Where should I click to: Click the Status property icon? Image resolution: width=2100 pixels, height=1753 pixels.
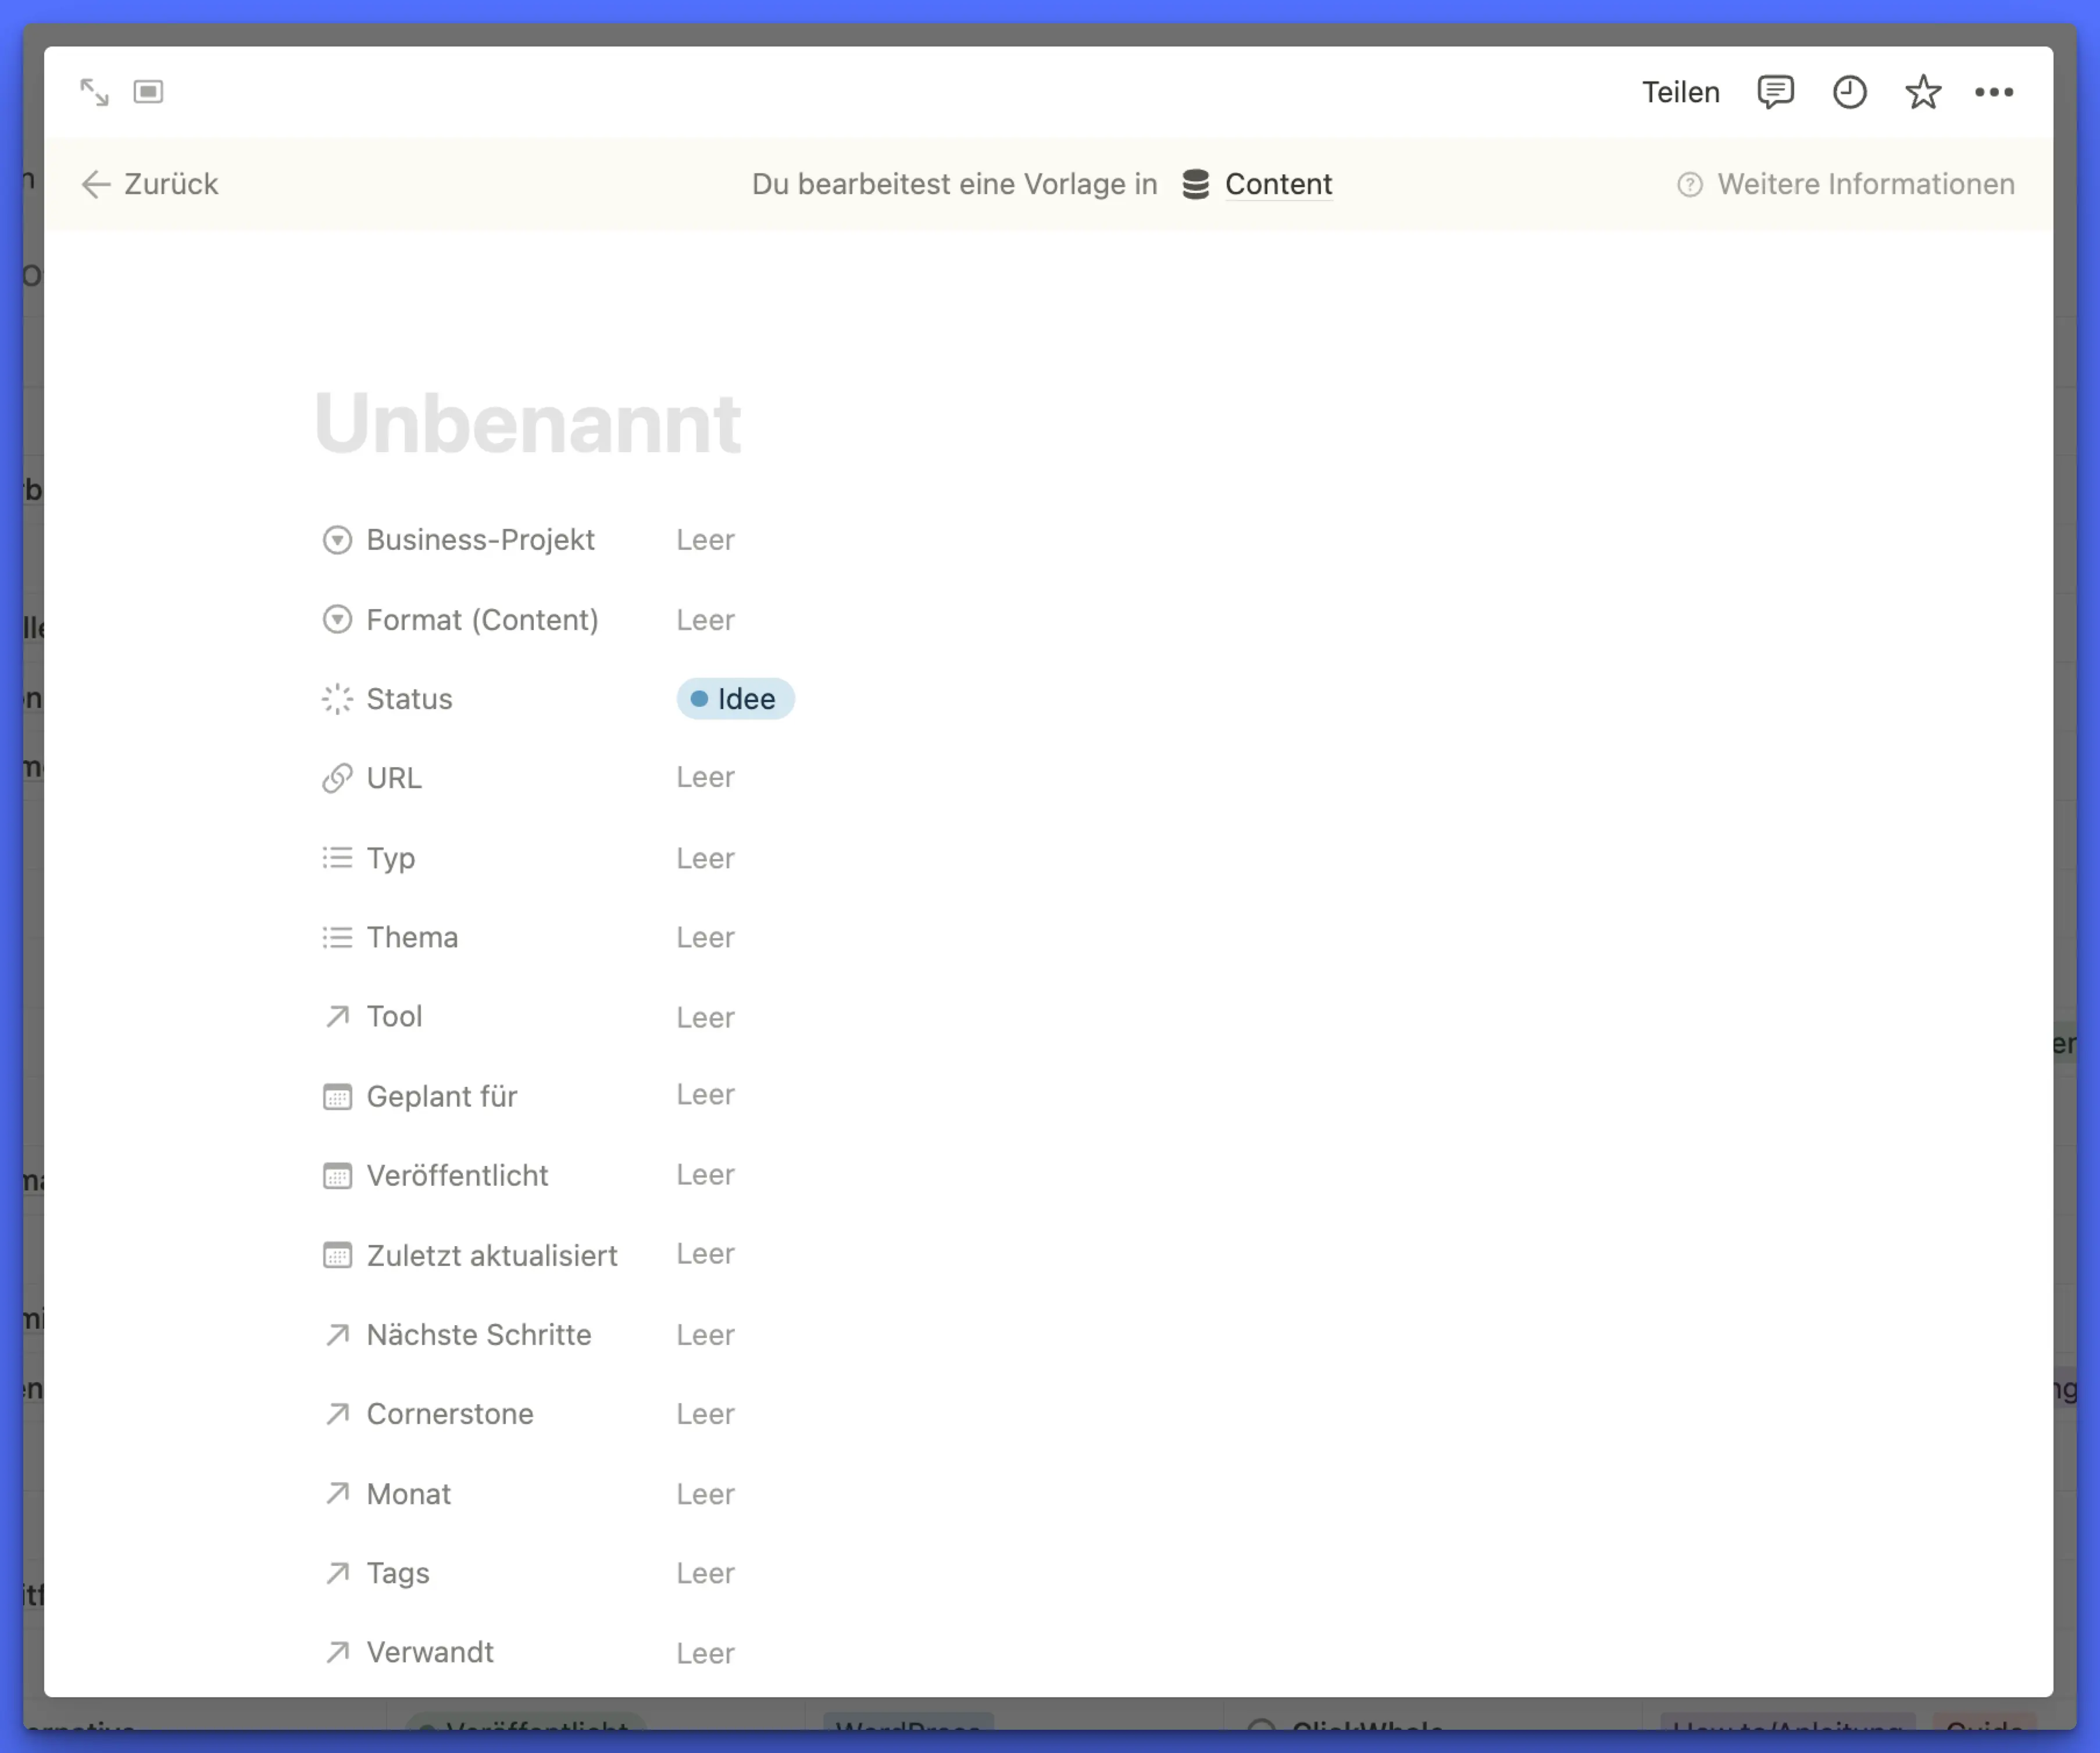tap(337, 699)
